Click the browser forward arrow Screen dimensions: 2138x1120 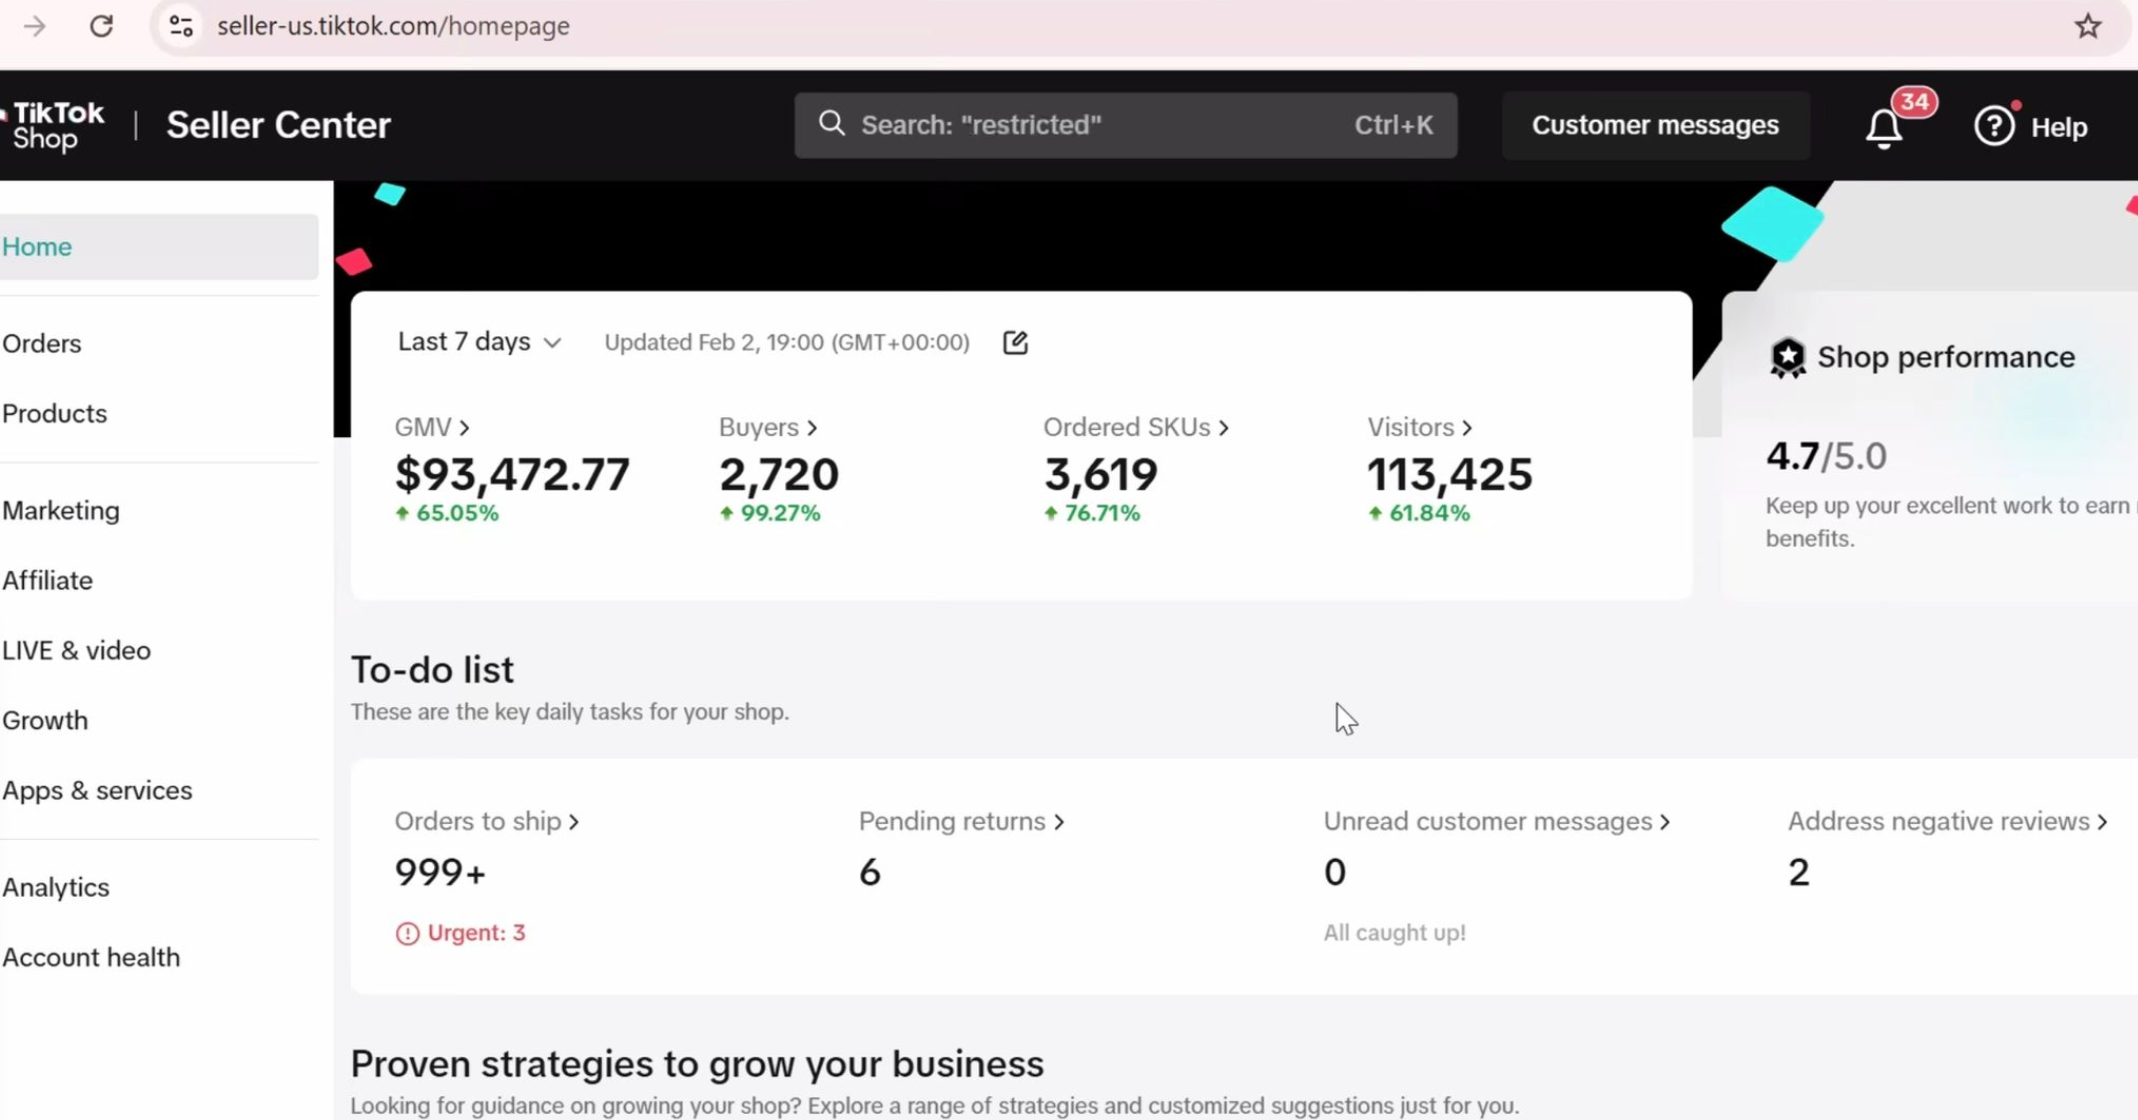(x=35, y=26)
